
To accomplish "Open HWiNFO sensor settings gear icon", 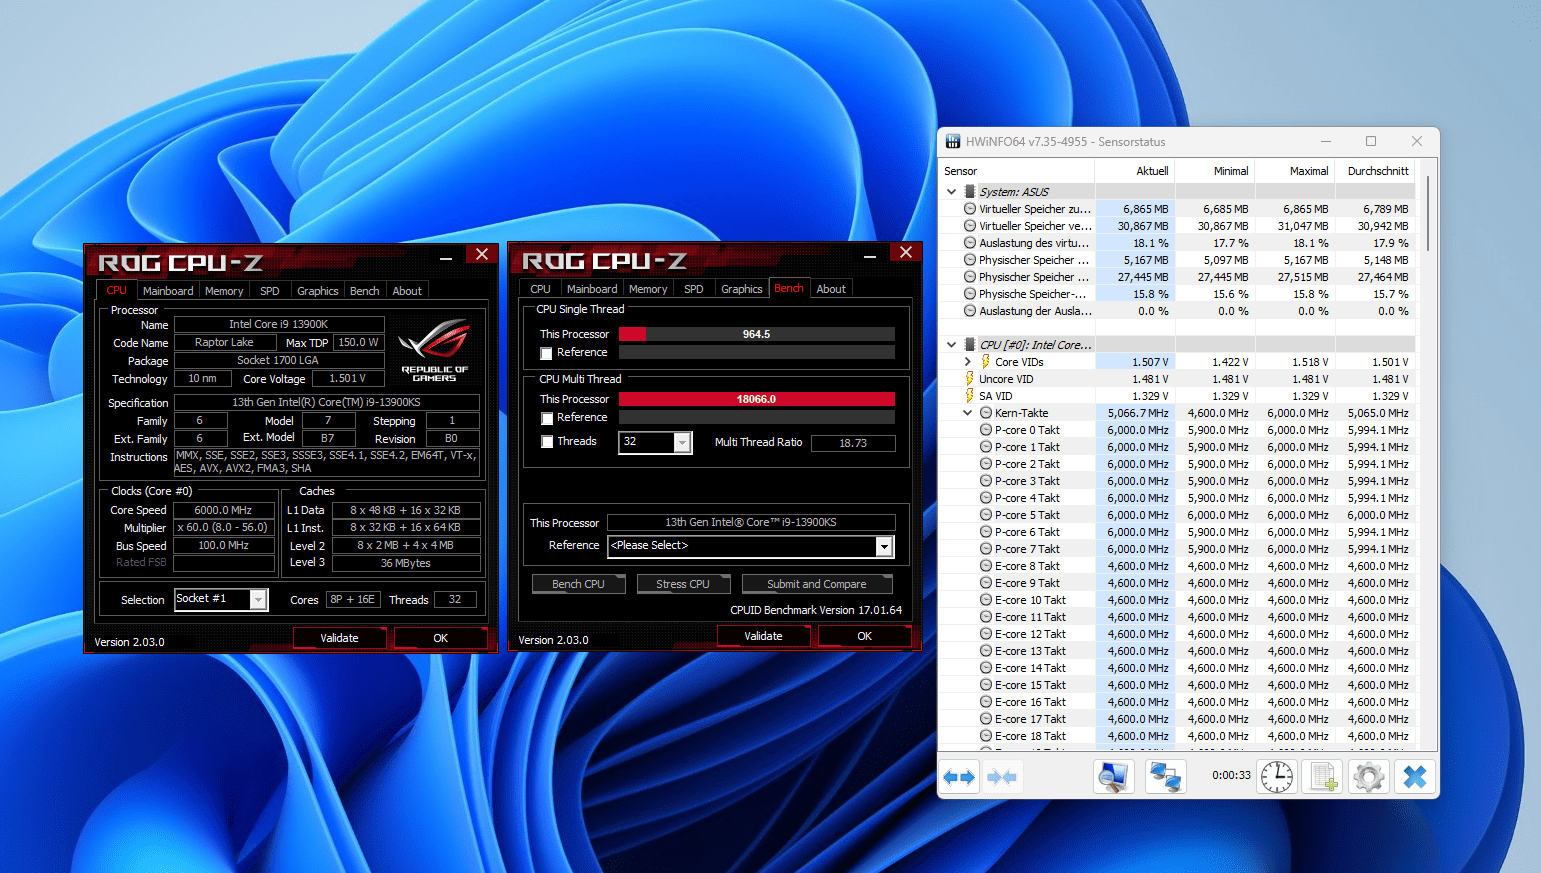I will click(x=1369, y=777).
